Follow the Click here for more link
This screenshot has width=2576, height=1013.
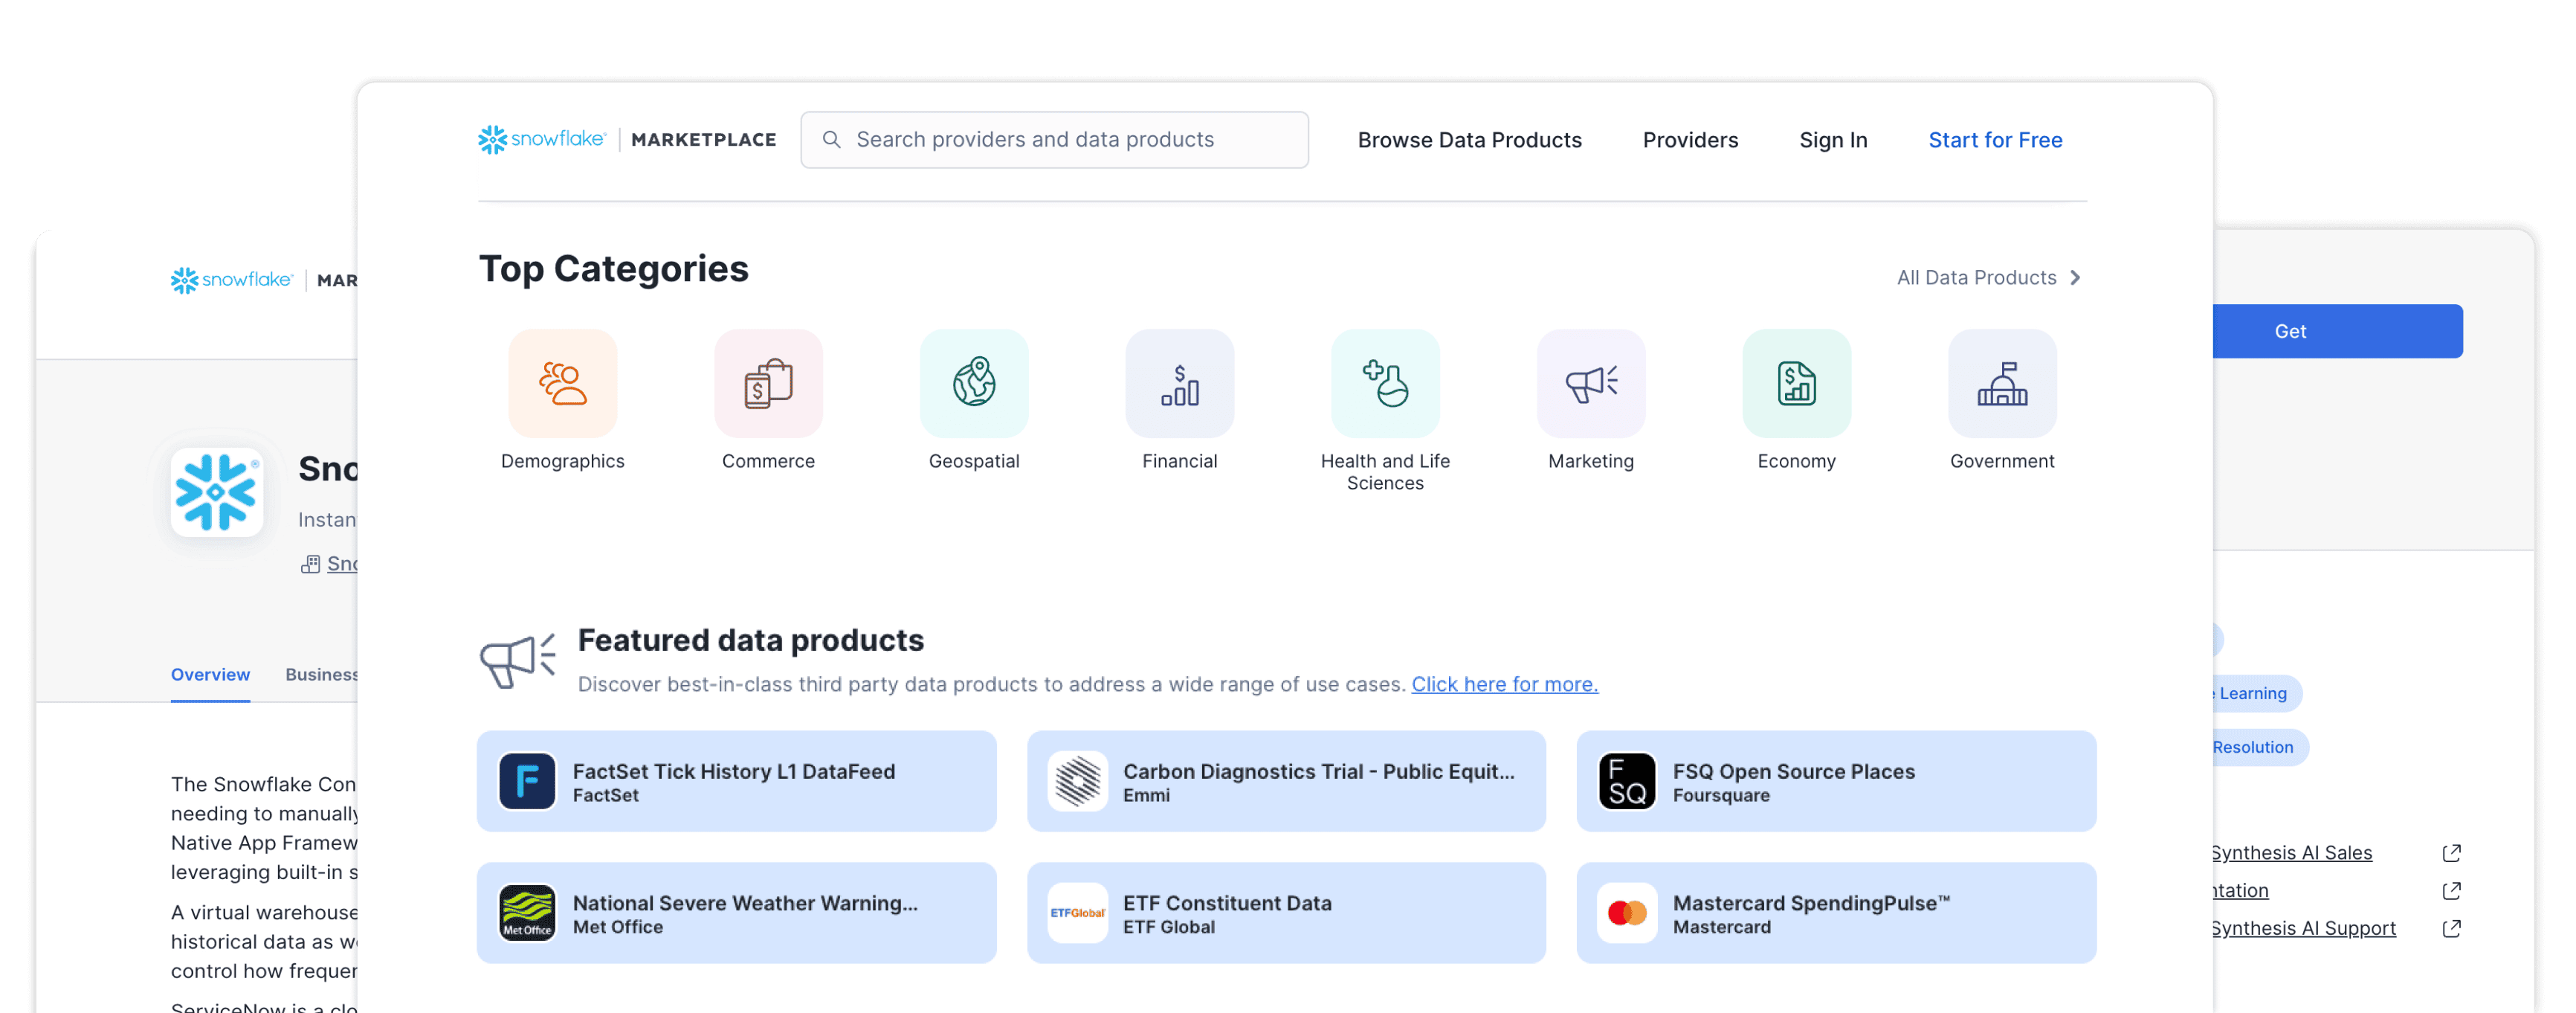click(1504, 684)
